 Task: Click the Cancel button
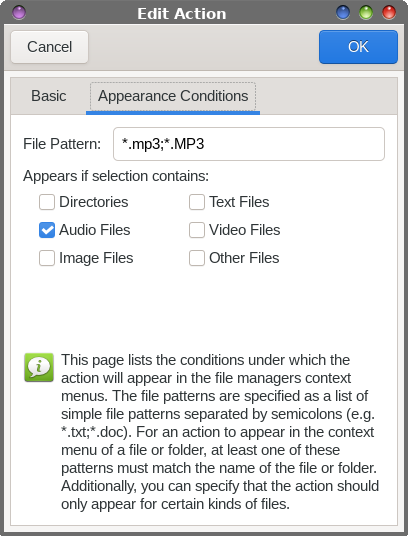tap(50, 47)
